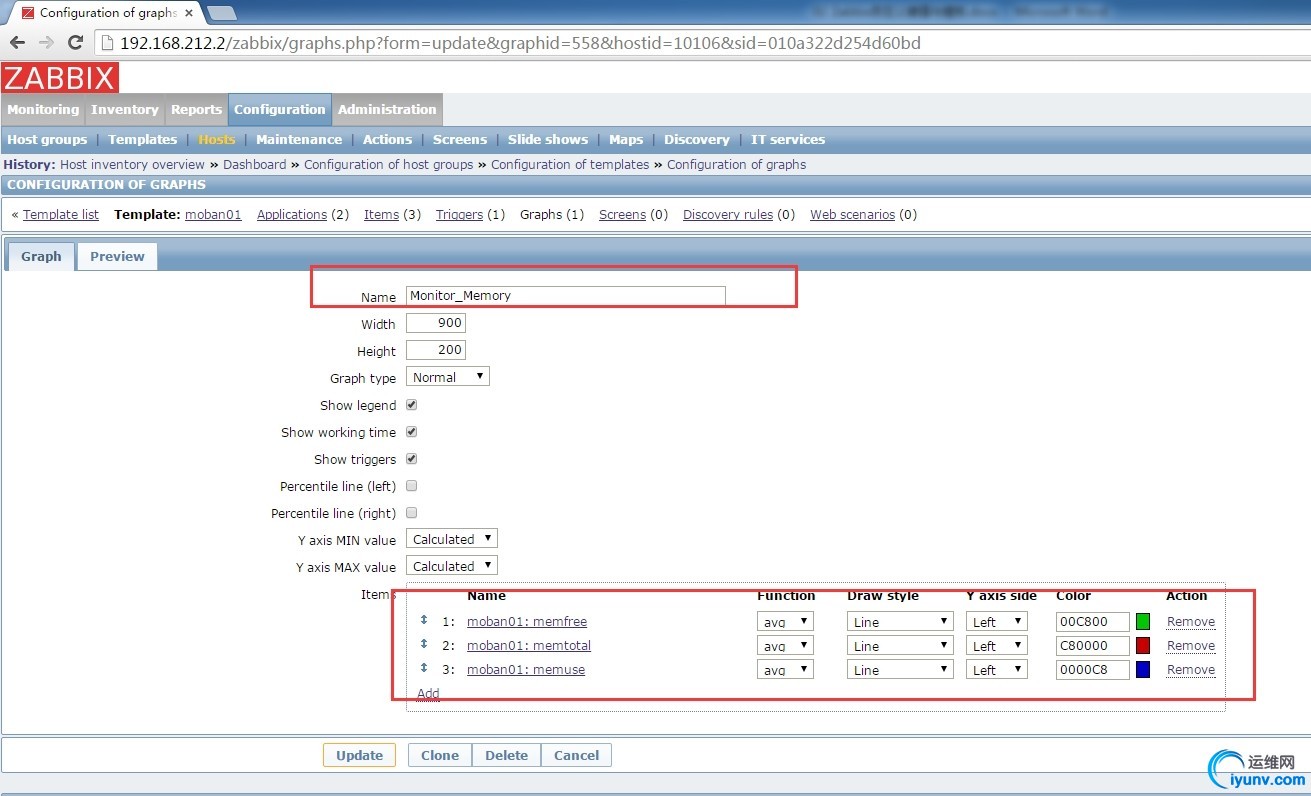Open Draw style dropdown for memuse
The height and width of the screenshot is (796, 1311).
(900, 669)
